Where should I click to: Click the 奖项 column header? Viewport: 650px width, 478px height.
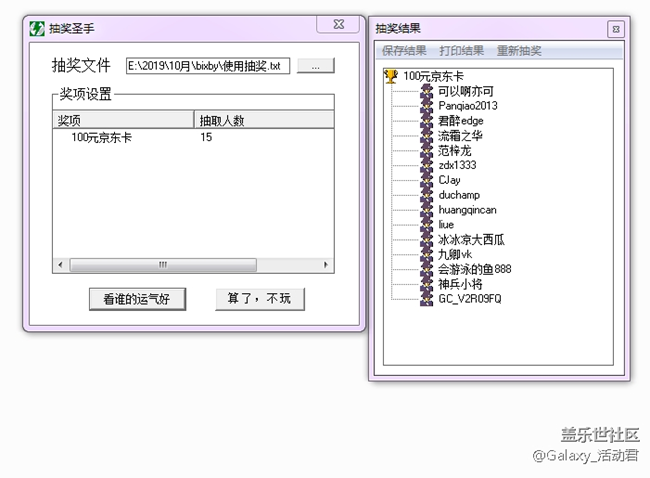coord(124,120)
